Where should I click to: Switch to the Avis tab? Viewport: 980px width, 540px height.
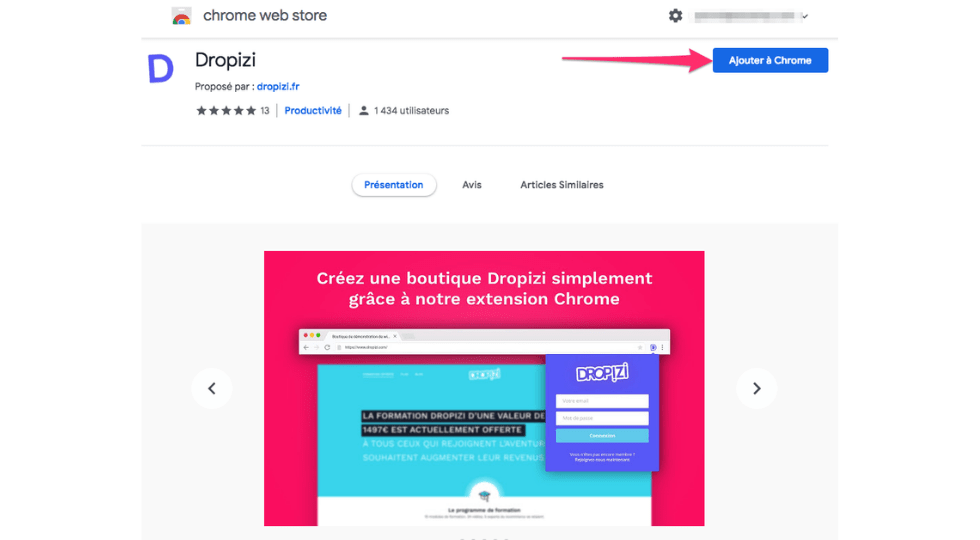point(472,185)
